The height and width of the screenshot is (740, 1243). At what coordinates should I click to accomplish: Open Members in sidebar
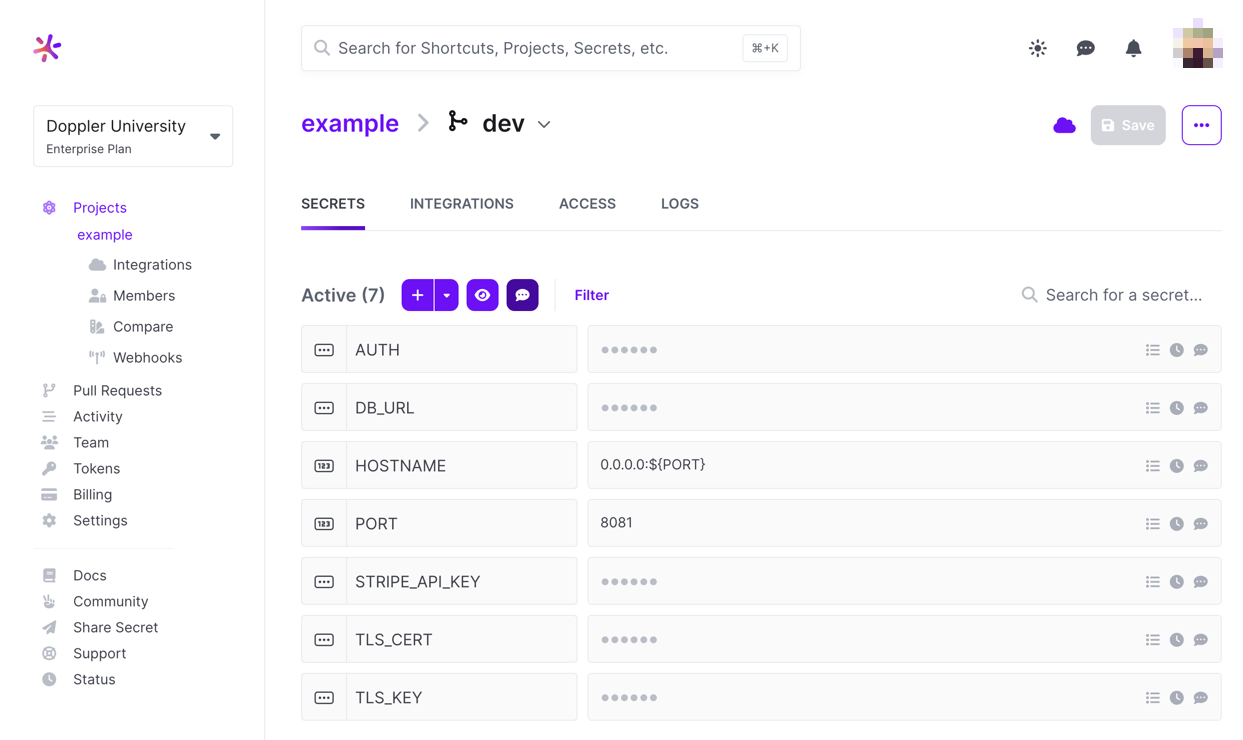144,296
